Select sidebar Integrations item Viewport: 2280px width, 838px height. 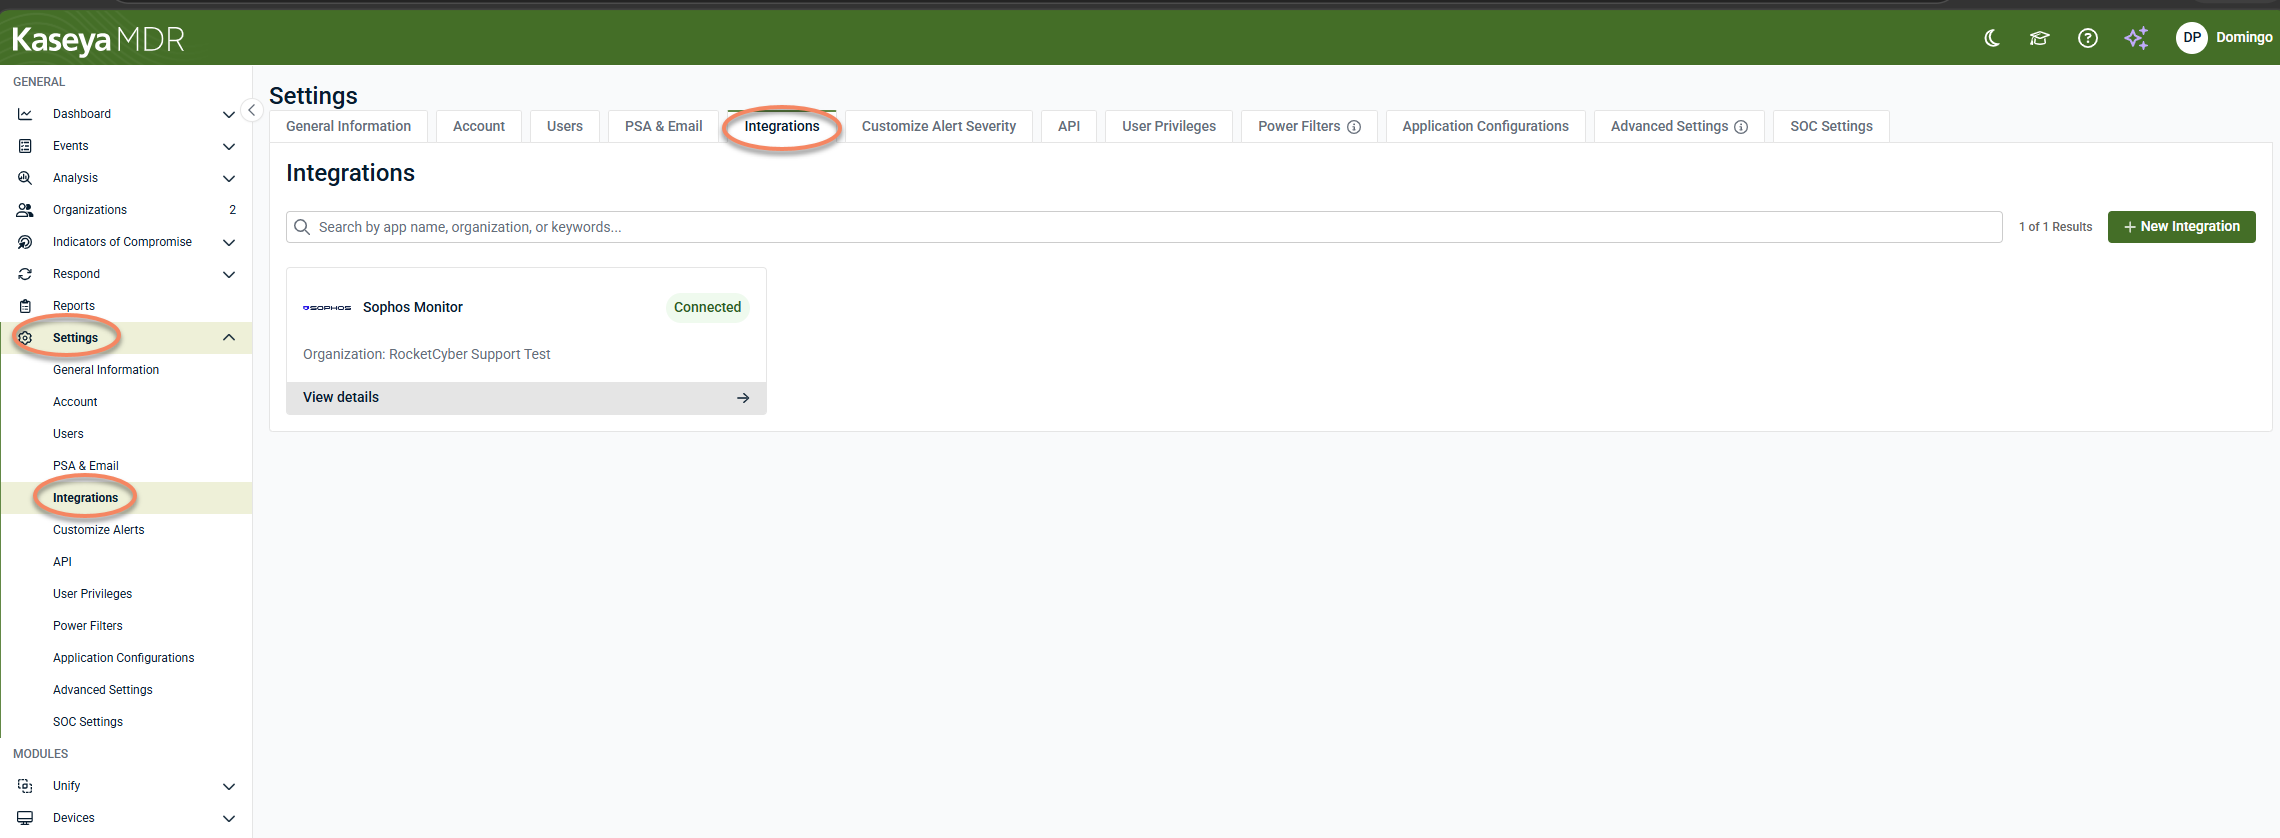pyautogui.click(x=126, y=498)
